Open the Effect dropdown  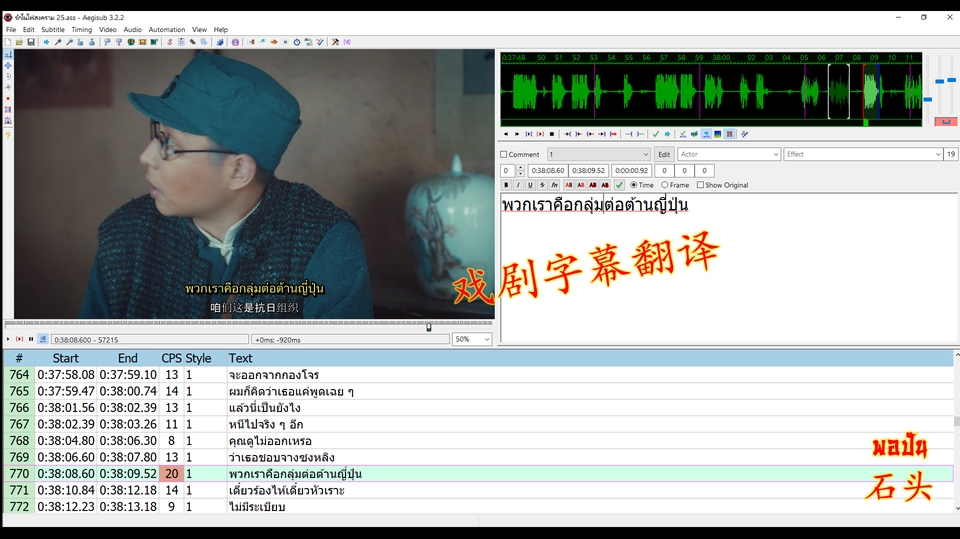tap(863, 154)
